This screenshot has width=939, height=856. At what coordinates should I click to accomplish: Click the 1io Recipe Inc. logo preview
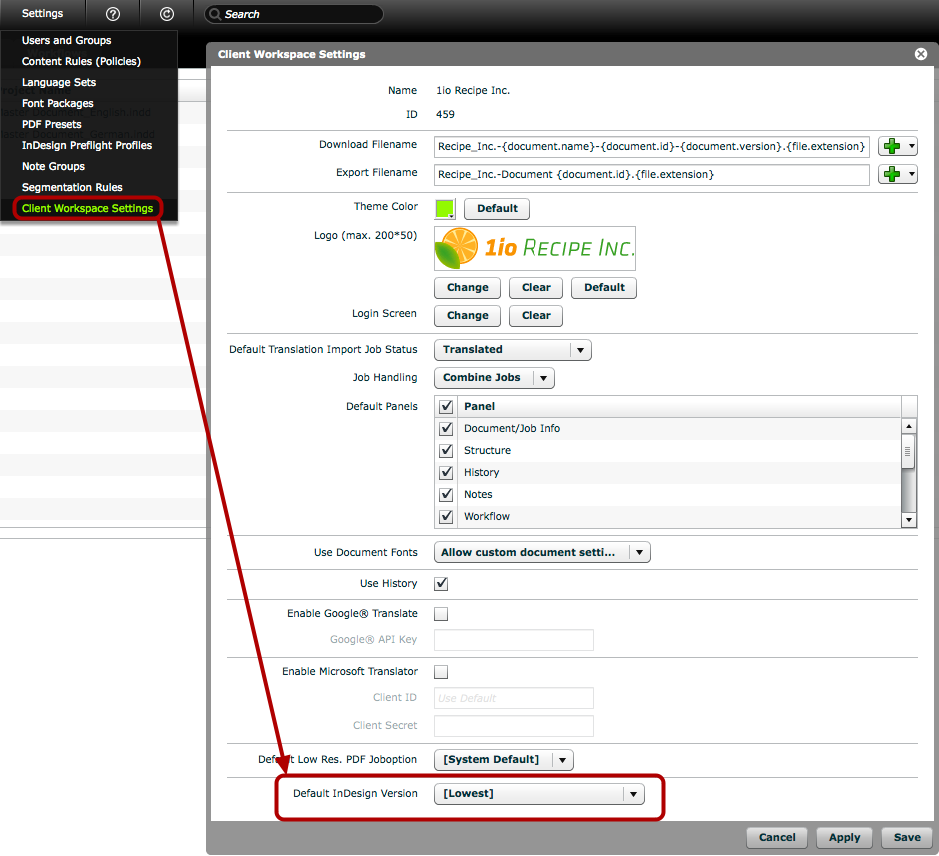click(535, 248)
